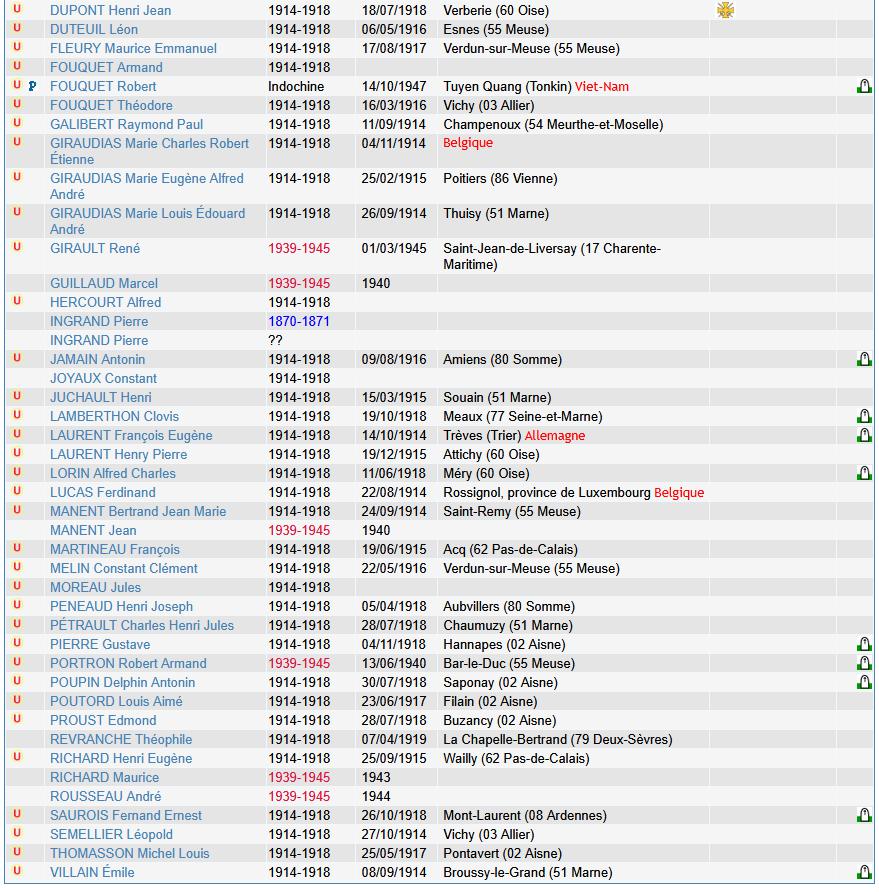Click the tombstone icon in FOUQUET Robert row
879x892 pixels.
864,87
